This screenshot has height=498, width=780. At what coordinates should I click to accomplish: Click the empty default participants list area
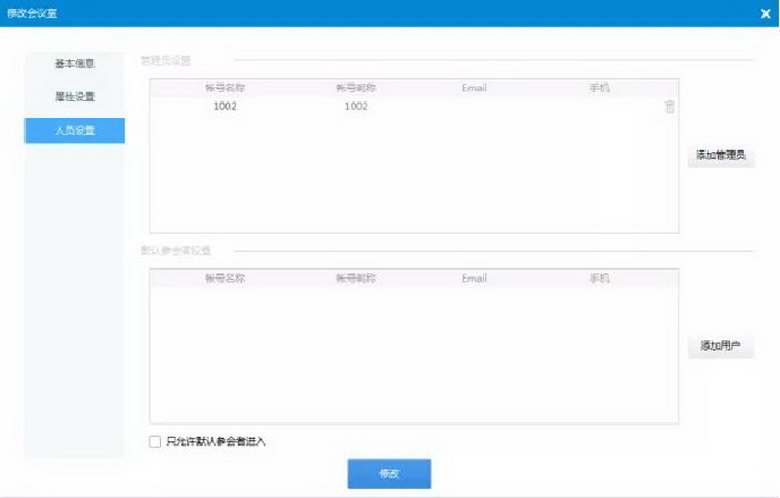coord(414,355)
